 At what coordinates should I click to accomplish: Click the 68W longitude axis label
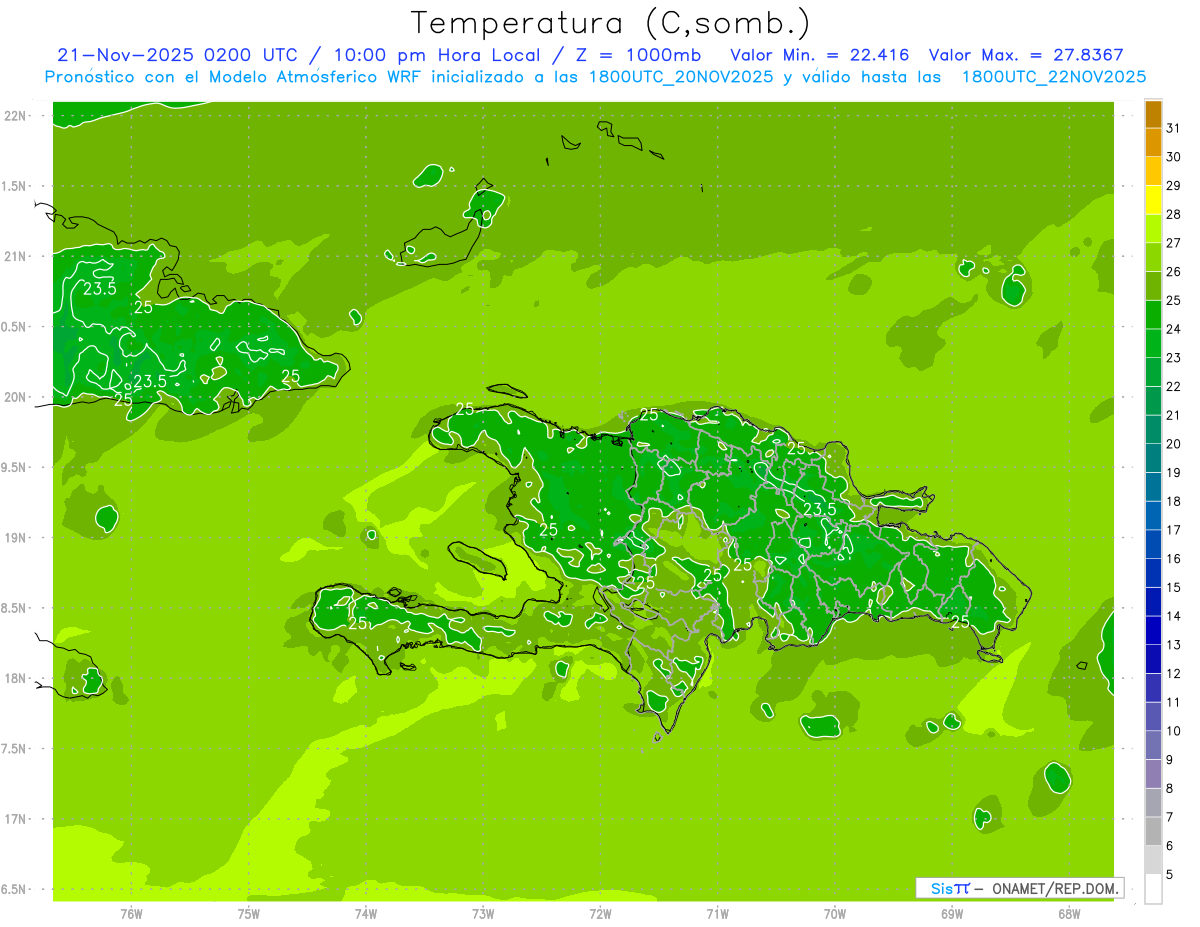1068,914
